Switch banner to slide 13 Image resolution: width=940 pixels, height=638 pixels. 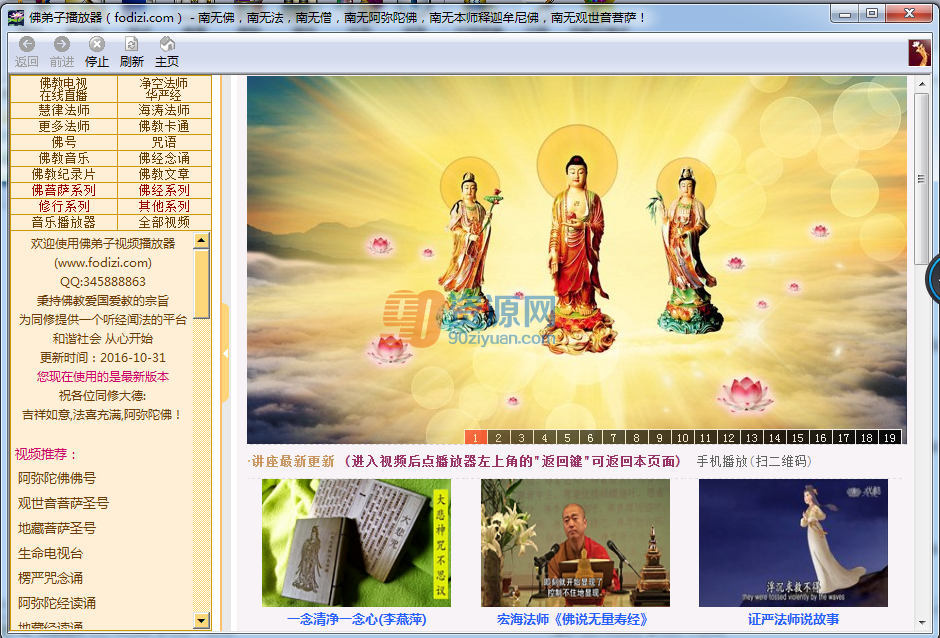[752, 438]
